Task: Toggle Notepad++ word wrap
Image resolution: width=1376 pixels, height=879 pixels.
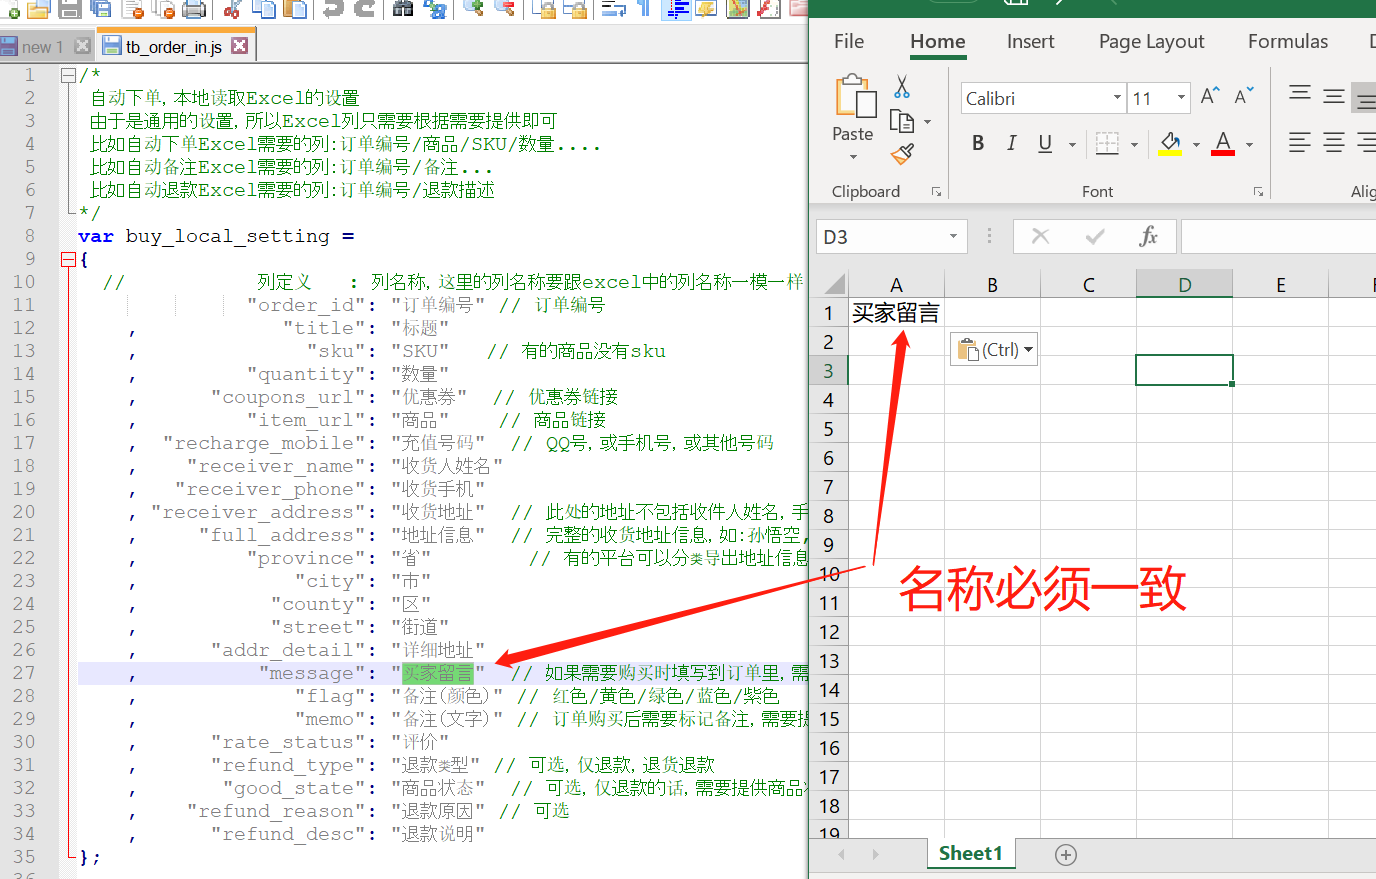Action: click(x=614, y=9)
